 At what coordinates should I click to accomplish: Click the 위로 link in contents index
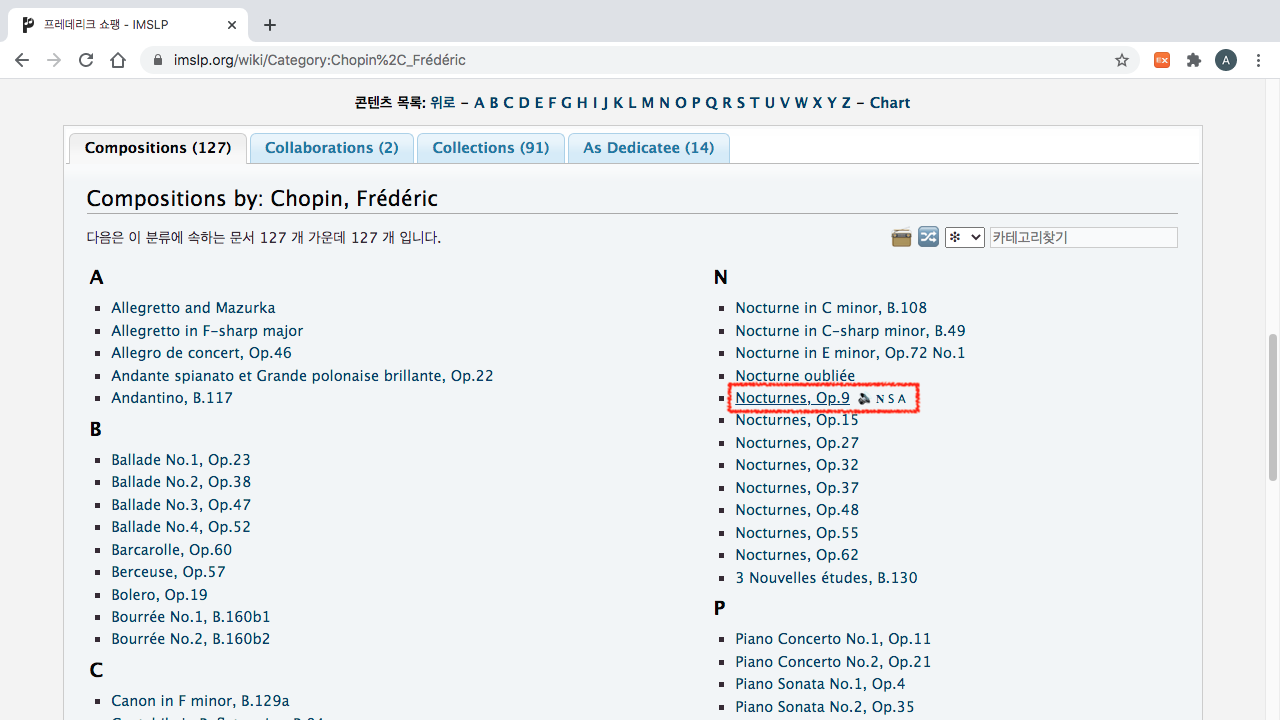coord(443,103)
